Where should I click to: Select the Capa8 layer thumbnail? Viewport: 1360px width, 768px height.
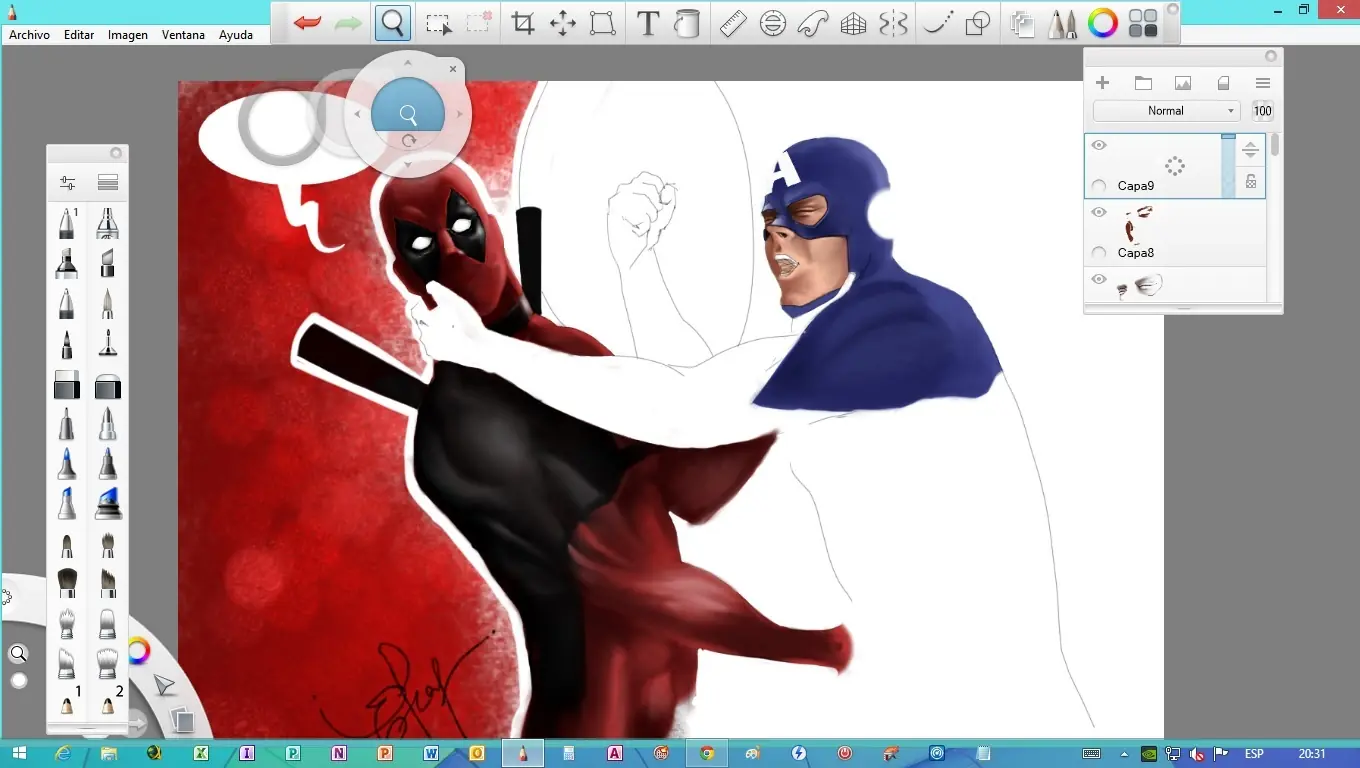(x=1137, y=224)
